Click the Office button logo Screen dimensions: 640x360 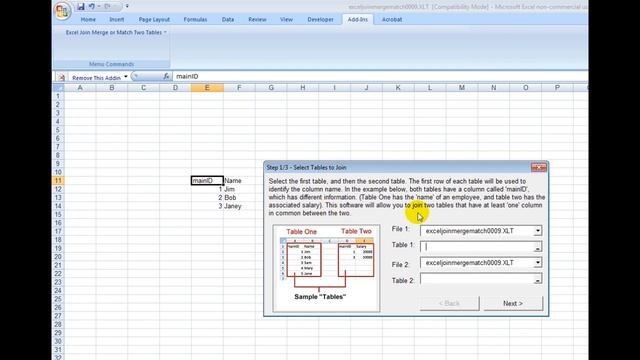(x=62, y=11)
